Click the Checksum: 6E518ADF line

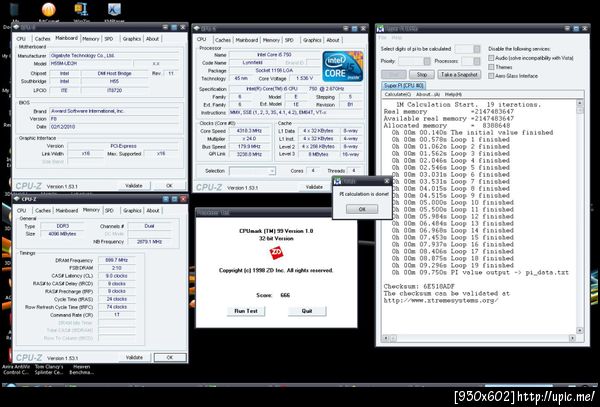click(419, 287)
